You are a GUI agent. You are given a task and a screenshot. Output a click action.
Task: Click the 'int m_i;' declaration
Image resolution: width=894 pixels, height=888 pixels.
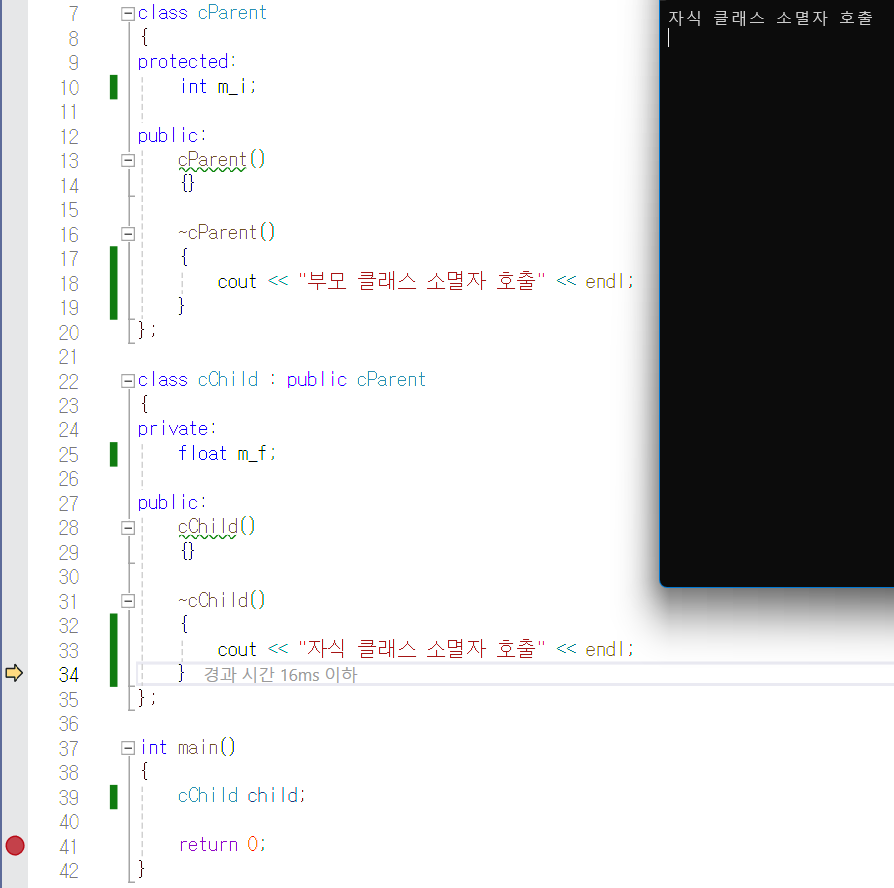tap(218, 86)
